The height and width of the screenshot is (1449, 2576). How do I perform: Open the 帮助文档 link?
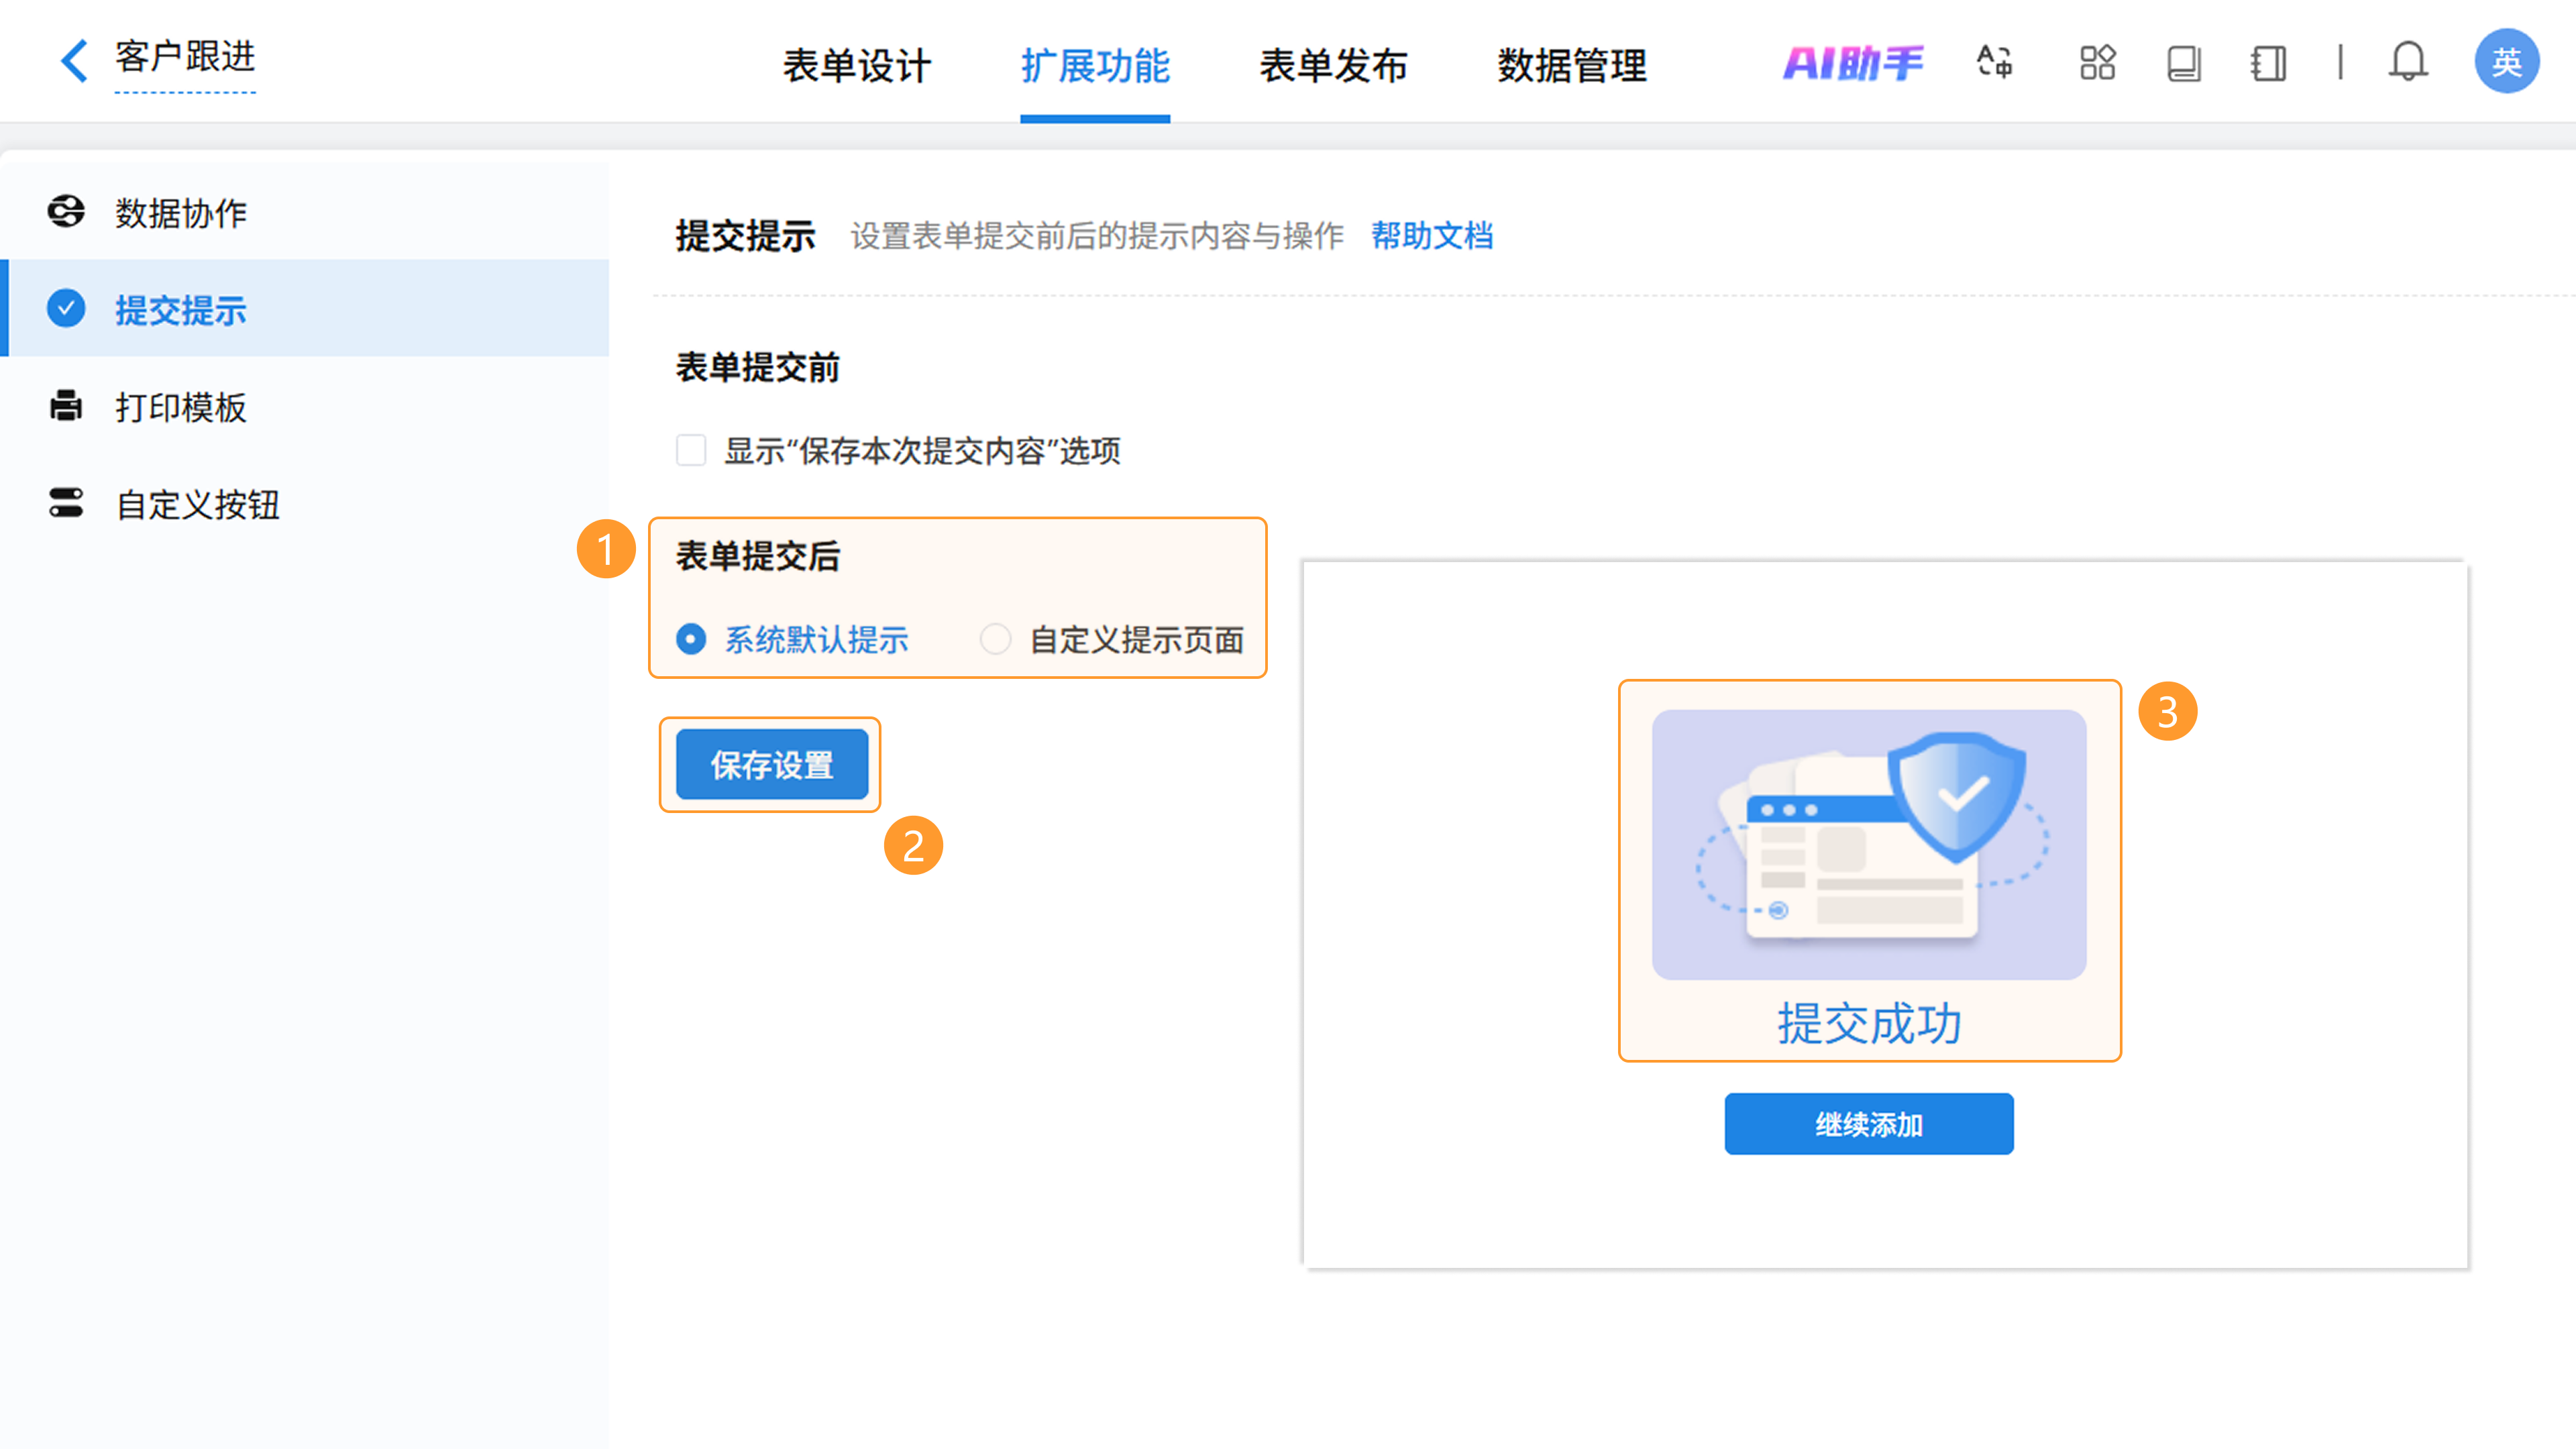1432,236
